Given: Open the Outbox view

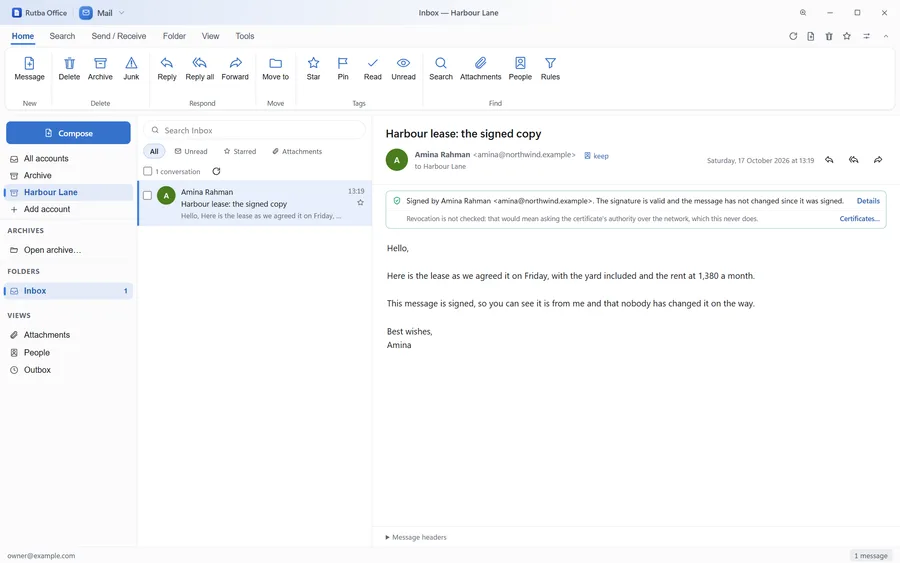Looking at the screenshot, I should (68, 370).
